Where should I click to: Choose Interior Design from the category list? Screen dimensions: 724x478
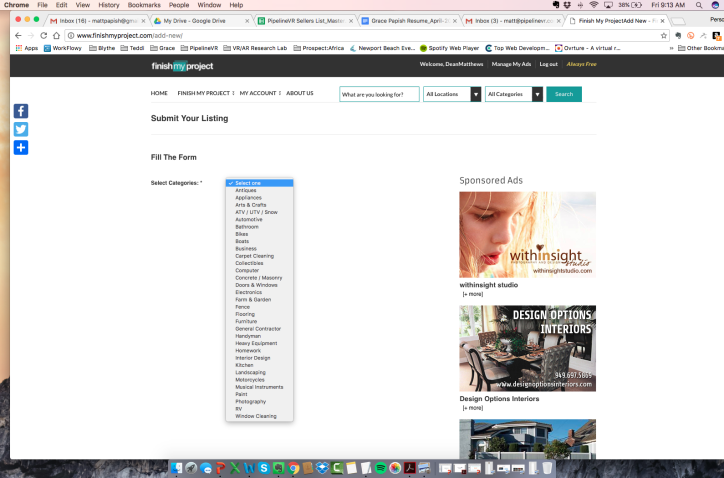click(x=252, y=358)
